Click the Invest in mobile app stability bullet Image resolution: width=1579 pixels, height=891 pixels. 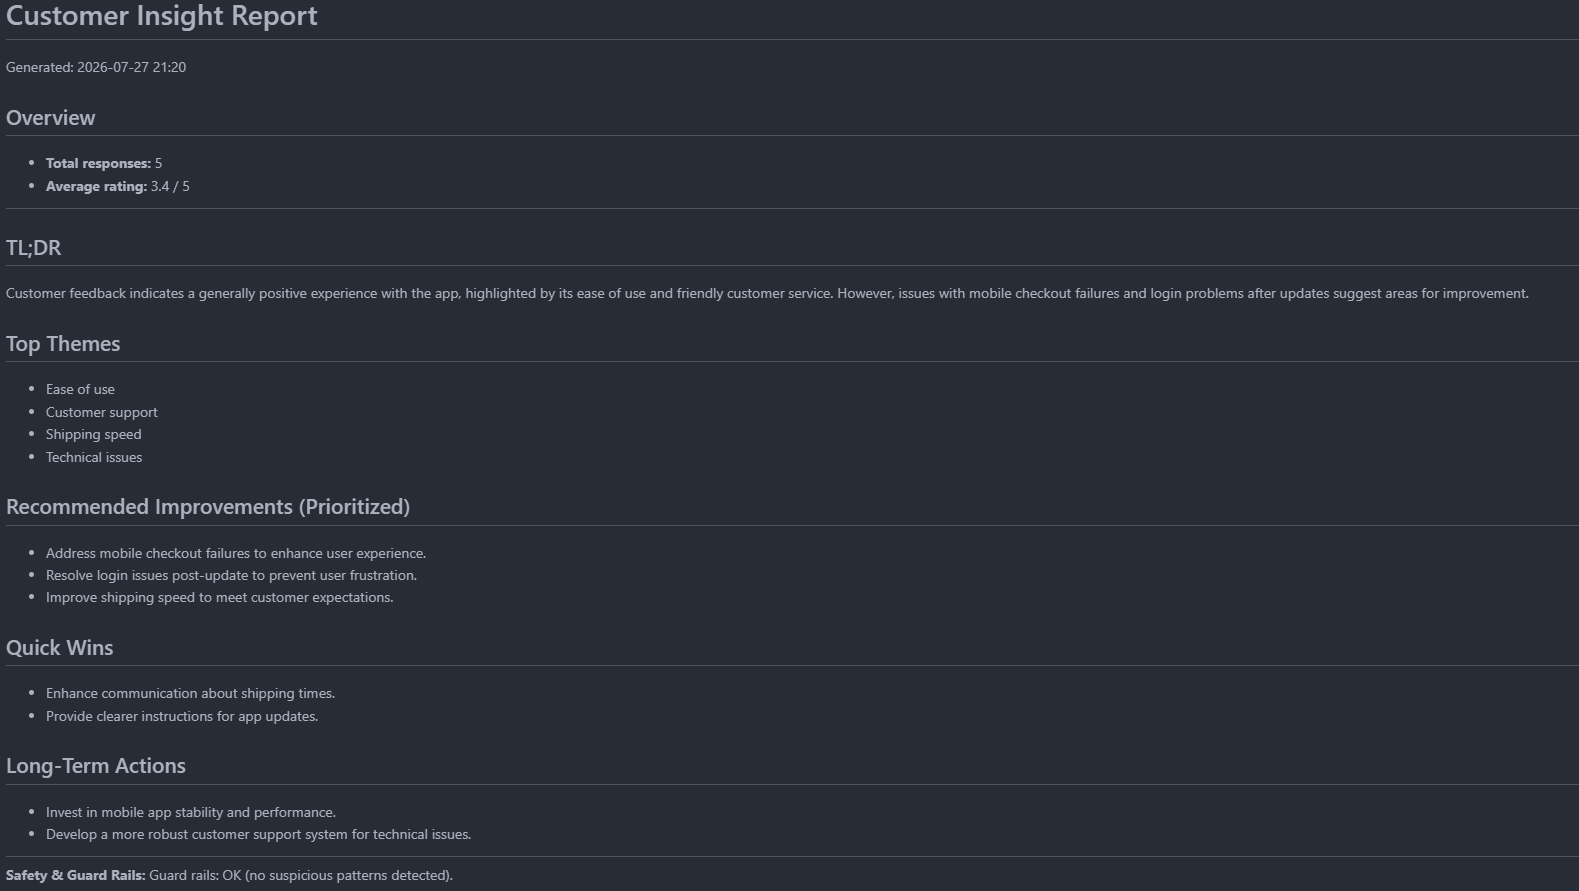coord(191,812)
